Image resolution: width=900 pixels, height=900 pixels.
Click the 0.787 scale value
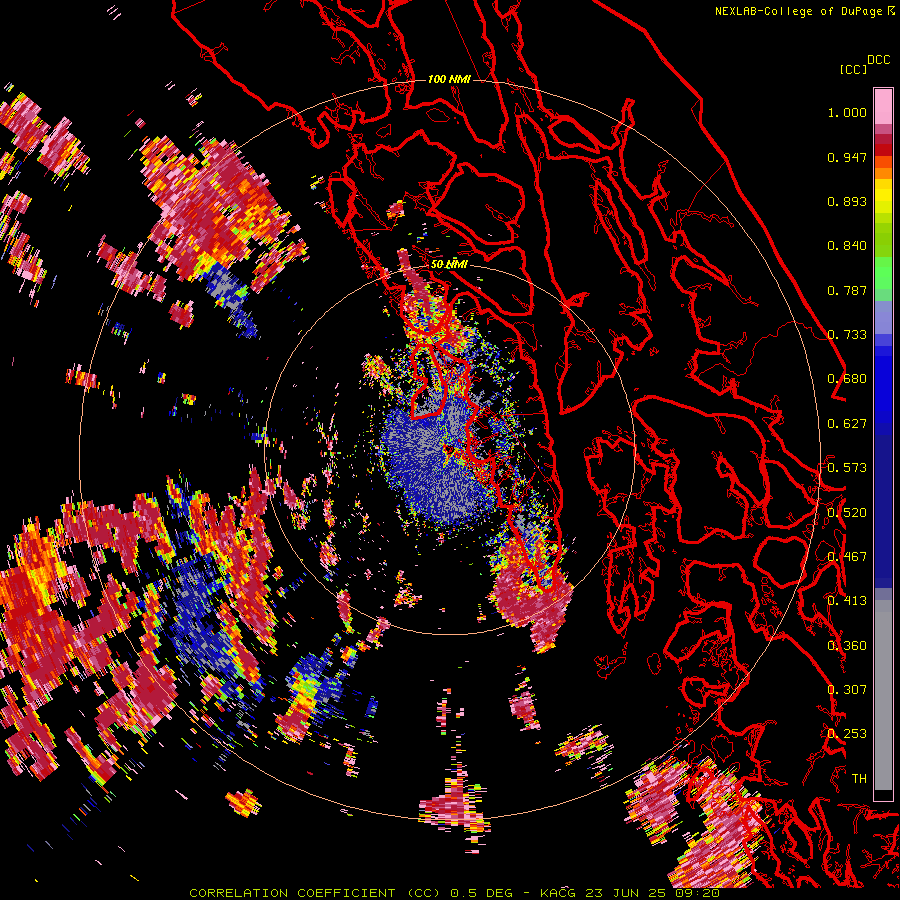847,290
